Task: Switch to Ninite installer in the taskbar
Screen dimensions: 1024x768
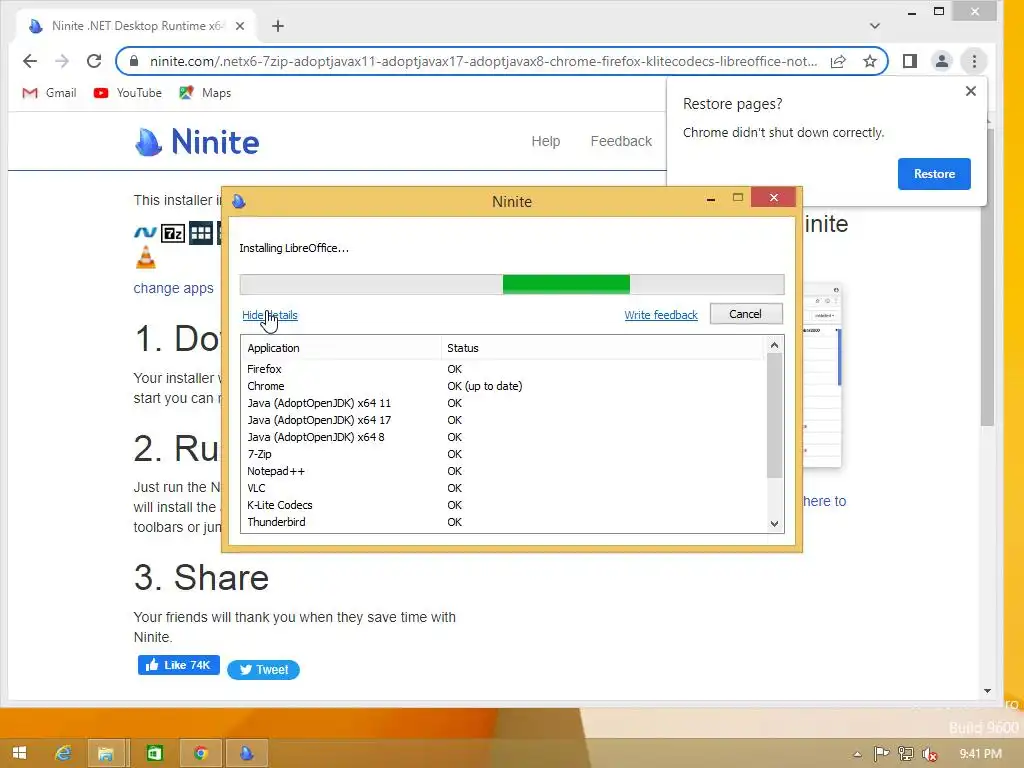Action: click(x=247, y=753)
